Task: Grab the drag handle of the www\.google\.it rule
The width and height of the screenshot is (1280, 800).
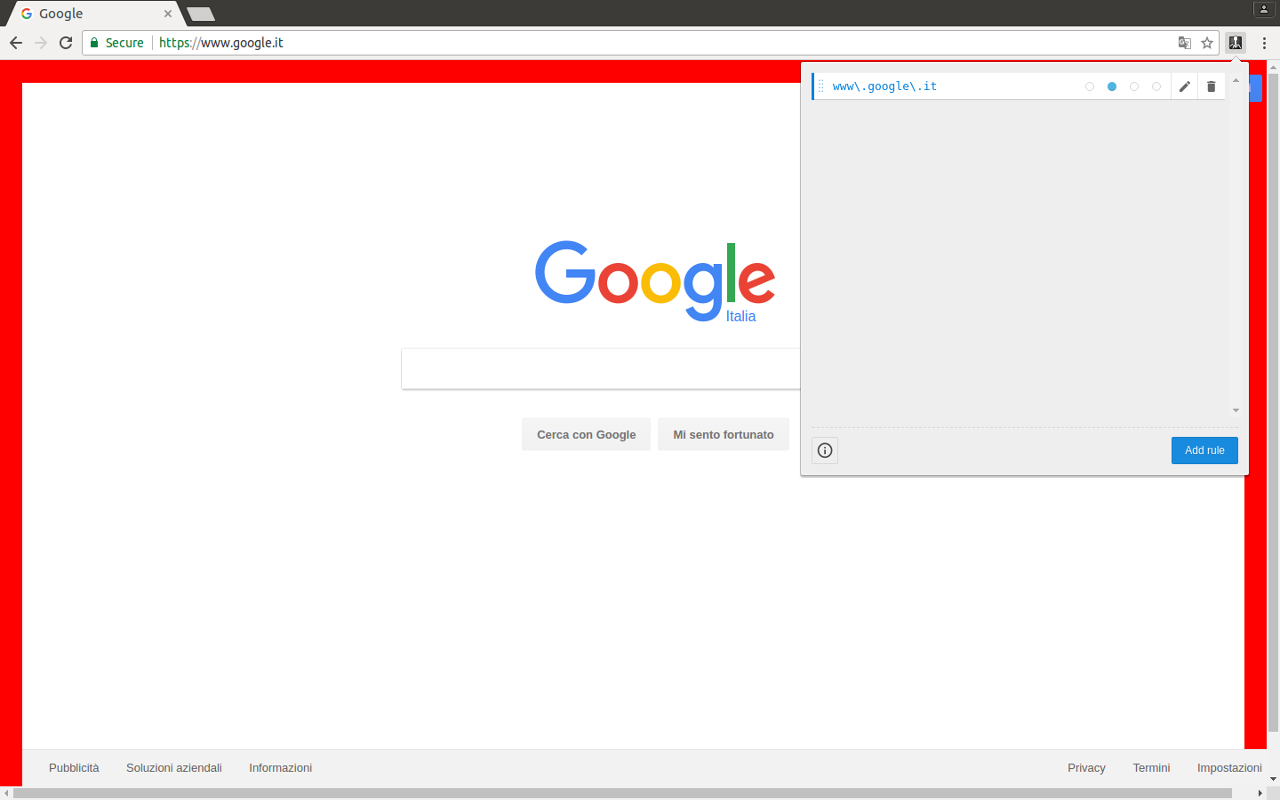Action: click(x=821, y=87)
